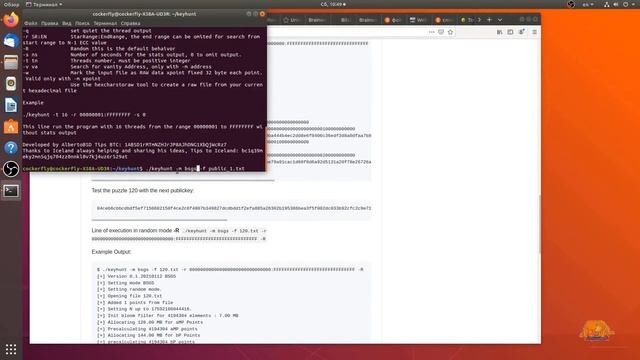Screen dimensions: 640x360
Task: Click 'Line of execution in random mode -R' text
Action: click(x=136, y=230)
